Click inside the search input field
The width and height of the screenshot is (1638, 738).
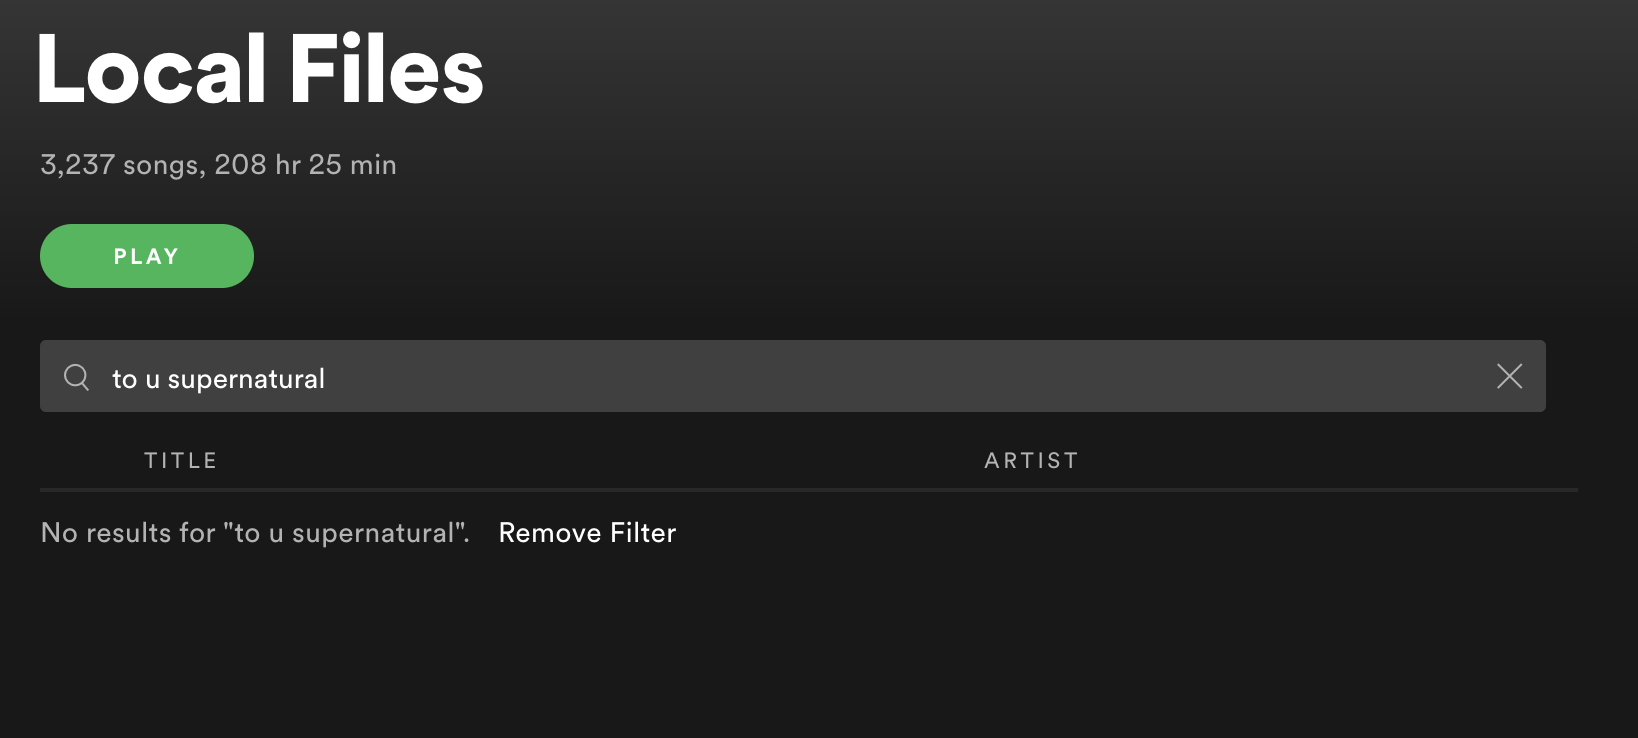pyautogui.click(x=700, y=377)
